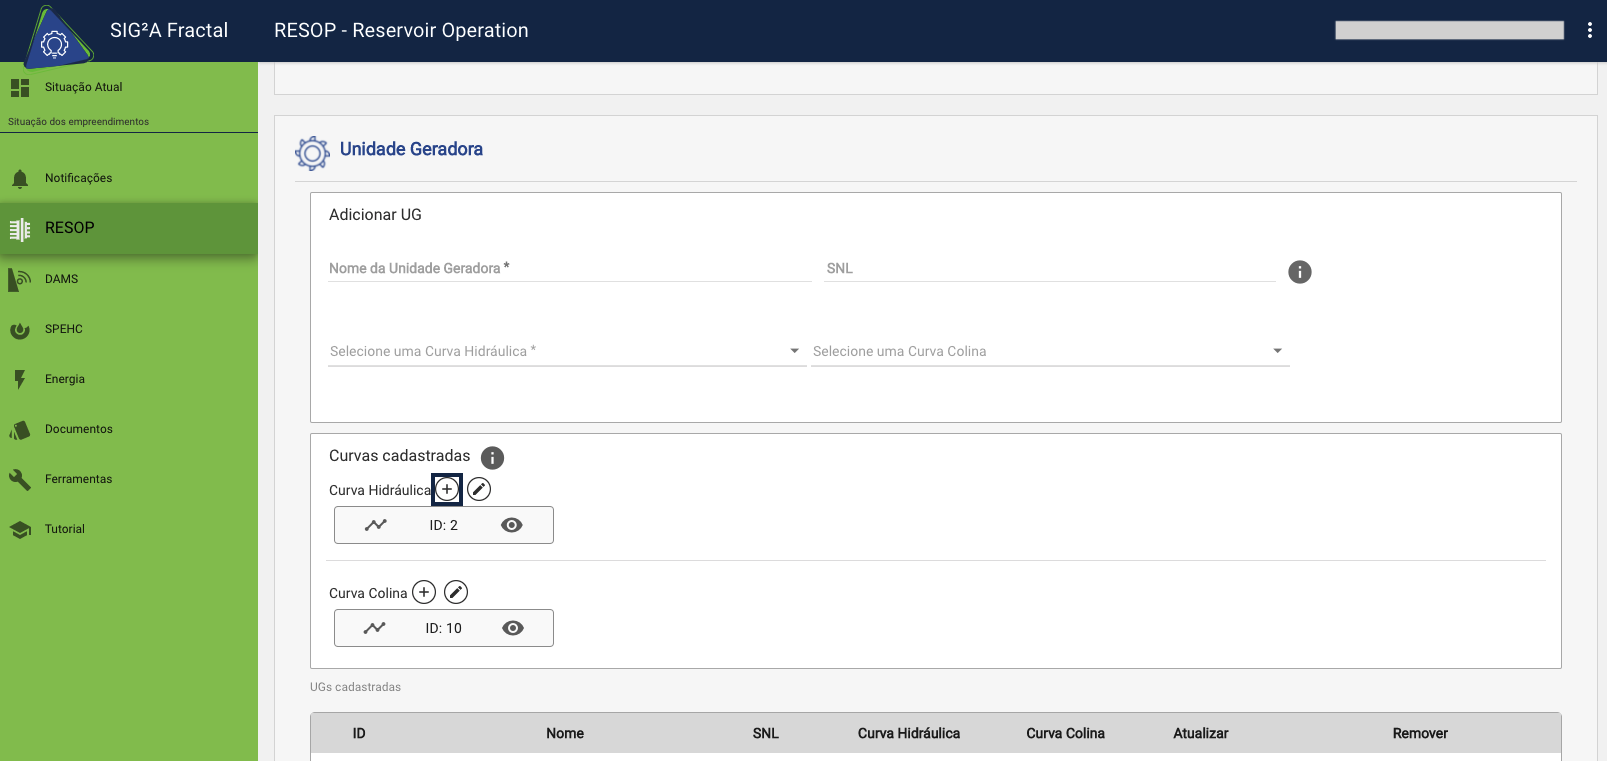Viewport: 1607px width, 761px height.
Task: Click the edit Curva Colina pencil icon
Action: (456, 592)
